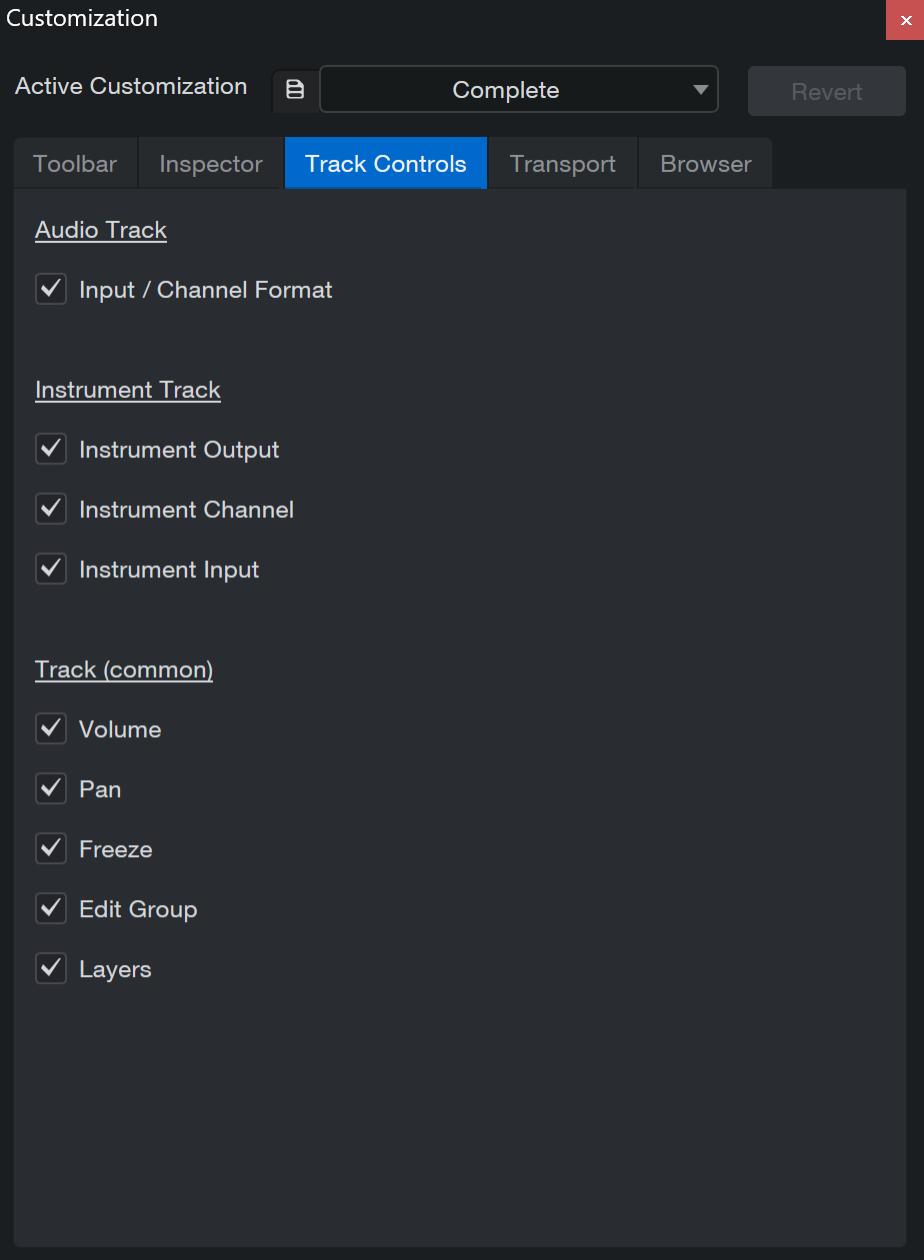Click the Audio Track section heading

tap(101, 230)
